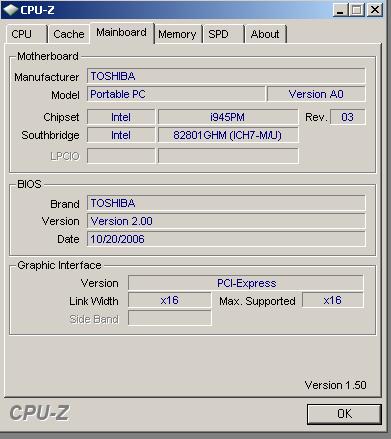Click the Manufacturer field showing TOSHIBA
Screen dimensions: 391x439
coord(226,76)
